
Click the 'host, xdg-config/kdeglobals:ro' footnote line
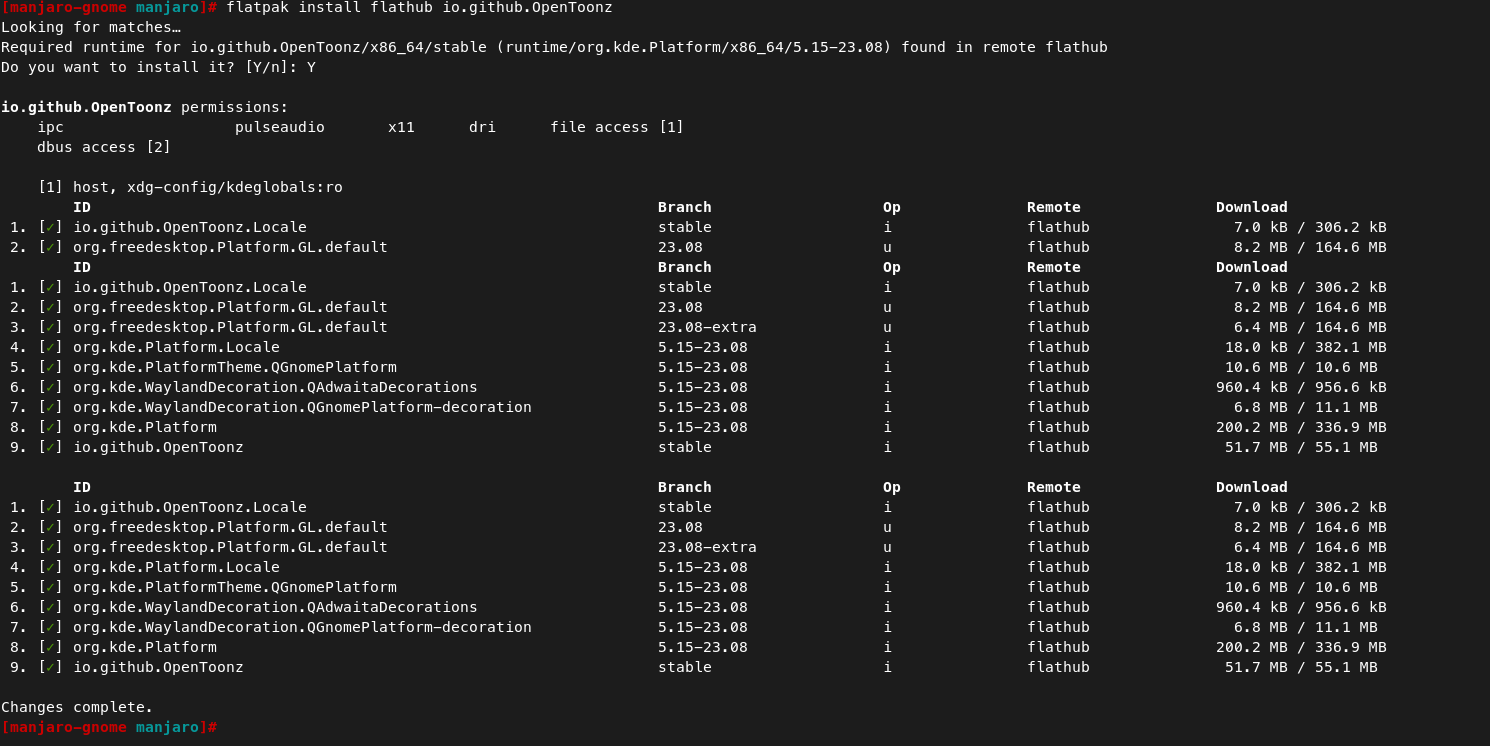tap(207, 187)
